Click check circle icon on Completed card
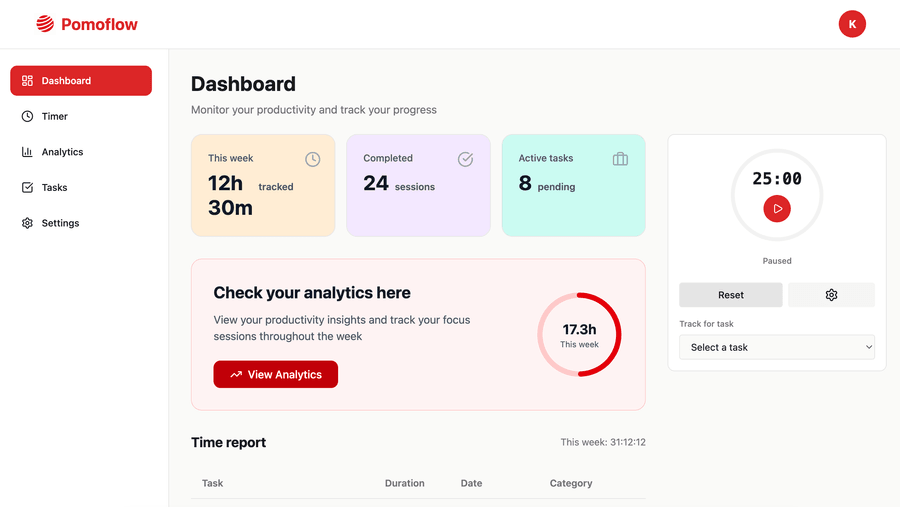 click(x=465, y=159)
